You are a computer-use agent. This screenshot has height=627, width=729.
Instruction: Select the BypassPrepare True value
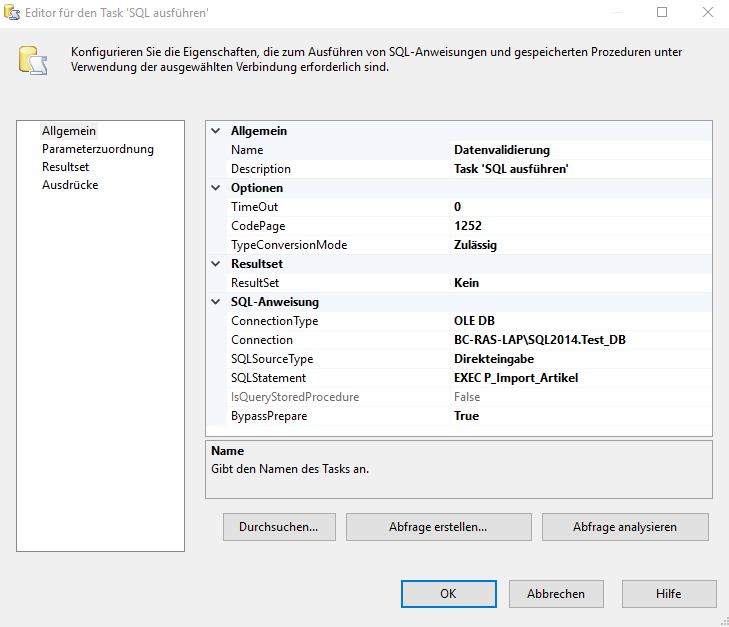[x=466, y=416]
